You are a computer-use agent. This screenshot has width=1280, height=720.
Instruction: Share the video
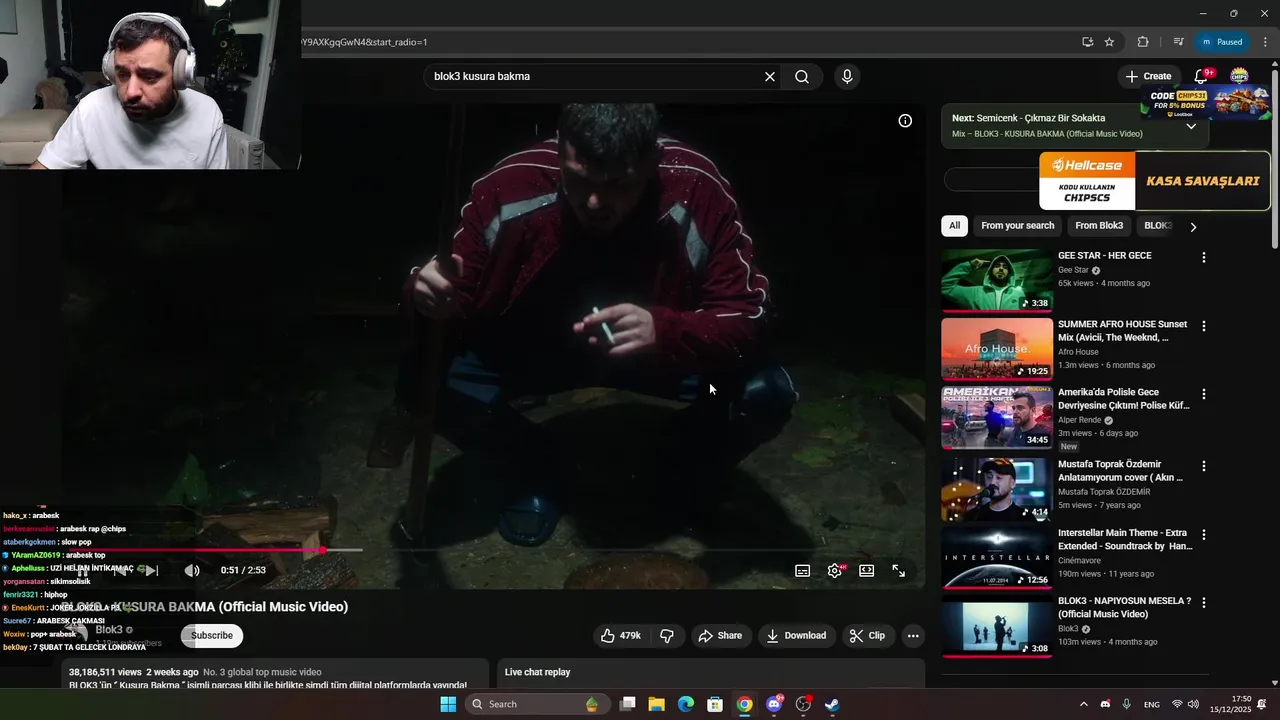(x=720, y=635)
